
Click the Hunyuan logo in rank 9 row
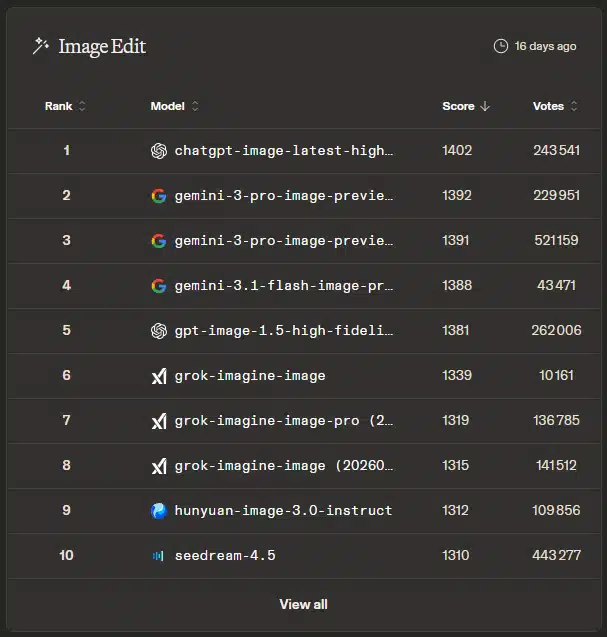158,511
